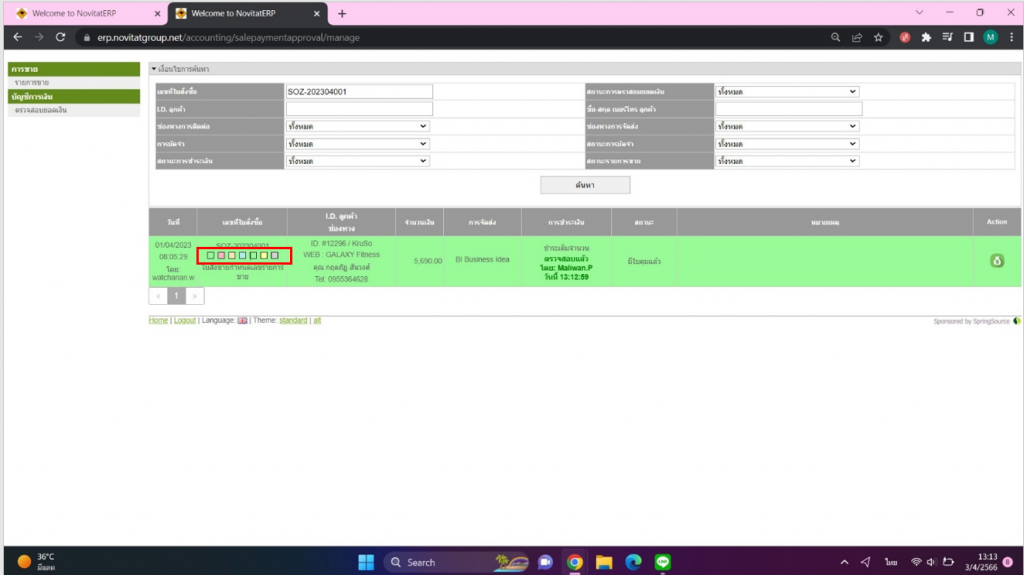Open the ช่องทางการติดต่อ dropdown
This screenshot has height=575, width=1024.
(x=357, y=126)
